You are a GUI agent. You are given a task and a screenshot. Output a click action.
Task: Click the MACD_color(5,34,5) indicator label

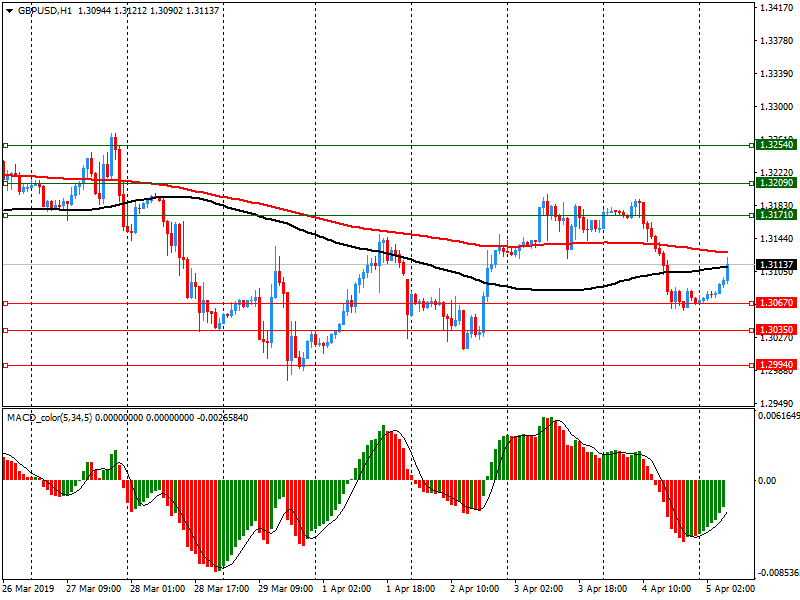50,416
